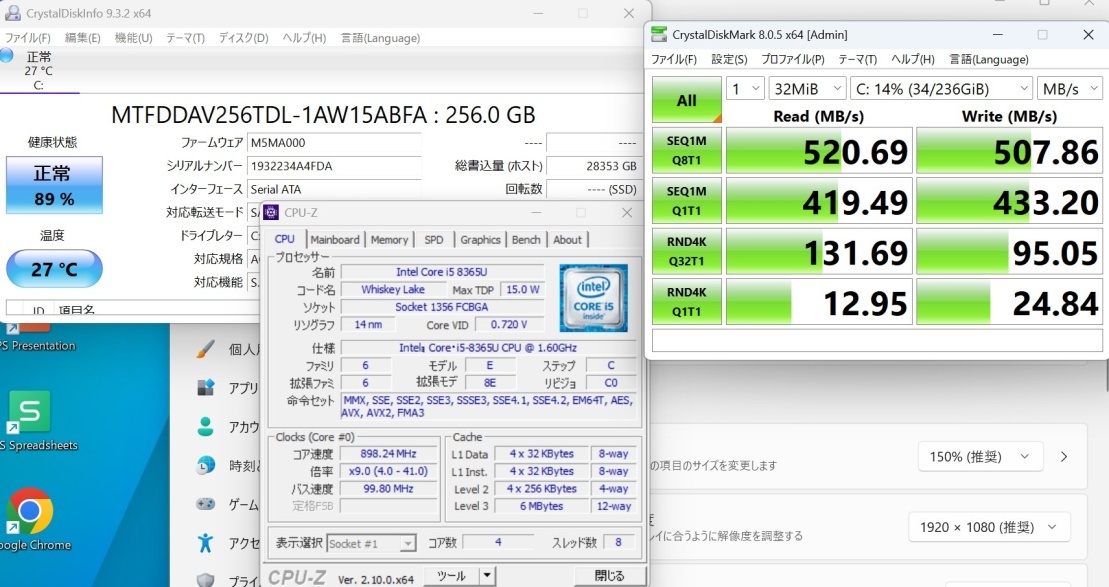The height and width of the screenshot is (587, 1109).
Task: Click the empty comment field below benchmark results
Action: [x=877, y=341]
